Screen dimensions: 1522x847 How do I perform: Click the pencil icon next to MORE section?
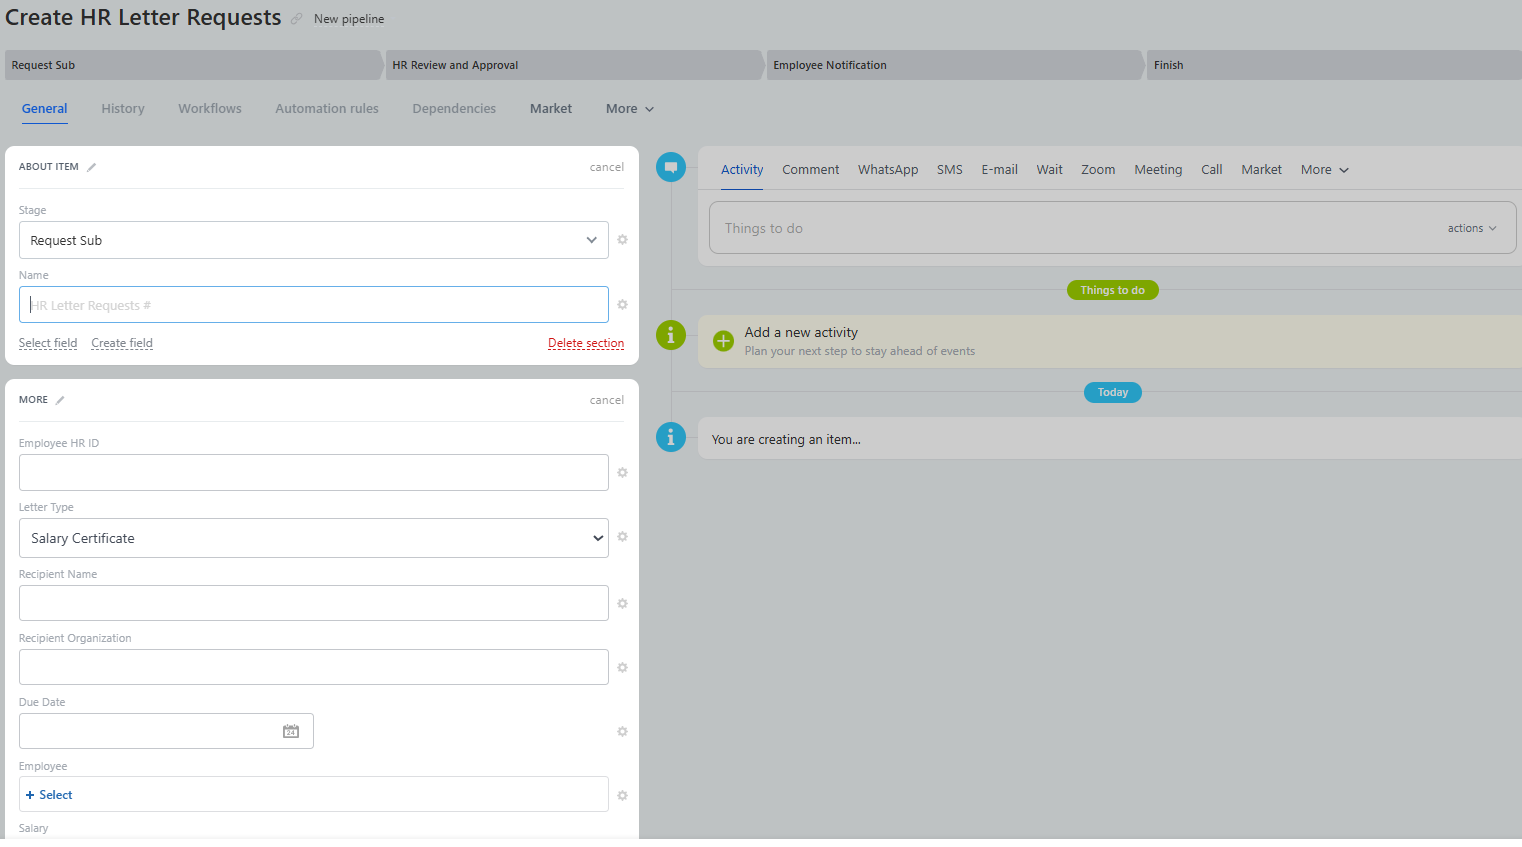pos(60,400)
